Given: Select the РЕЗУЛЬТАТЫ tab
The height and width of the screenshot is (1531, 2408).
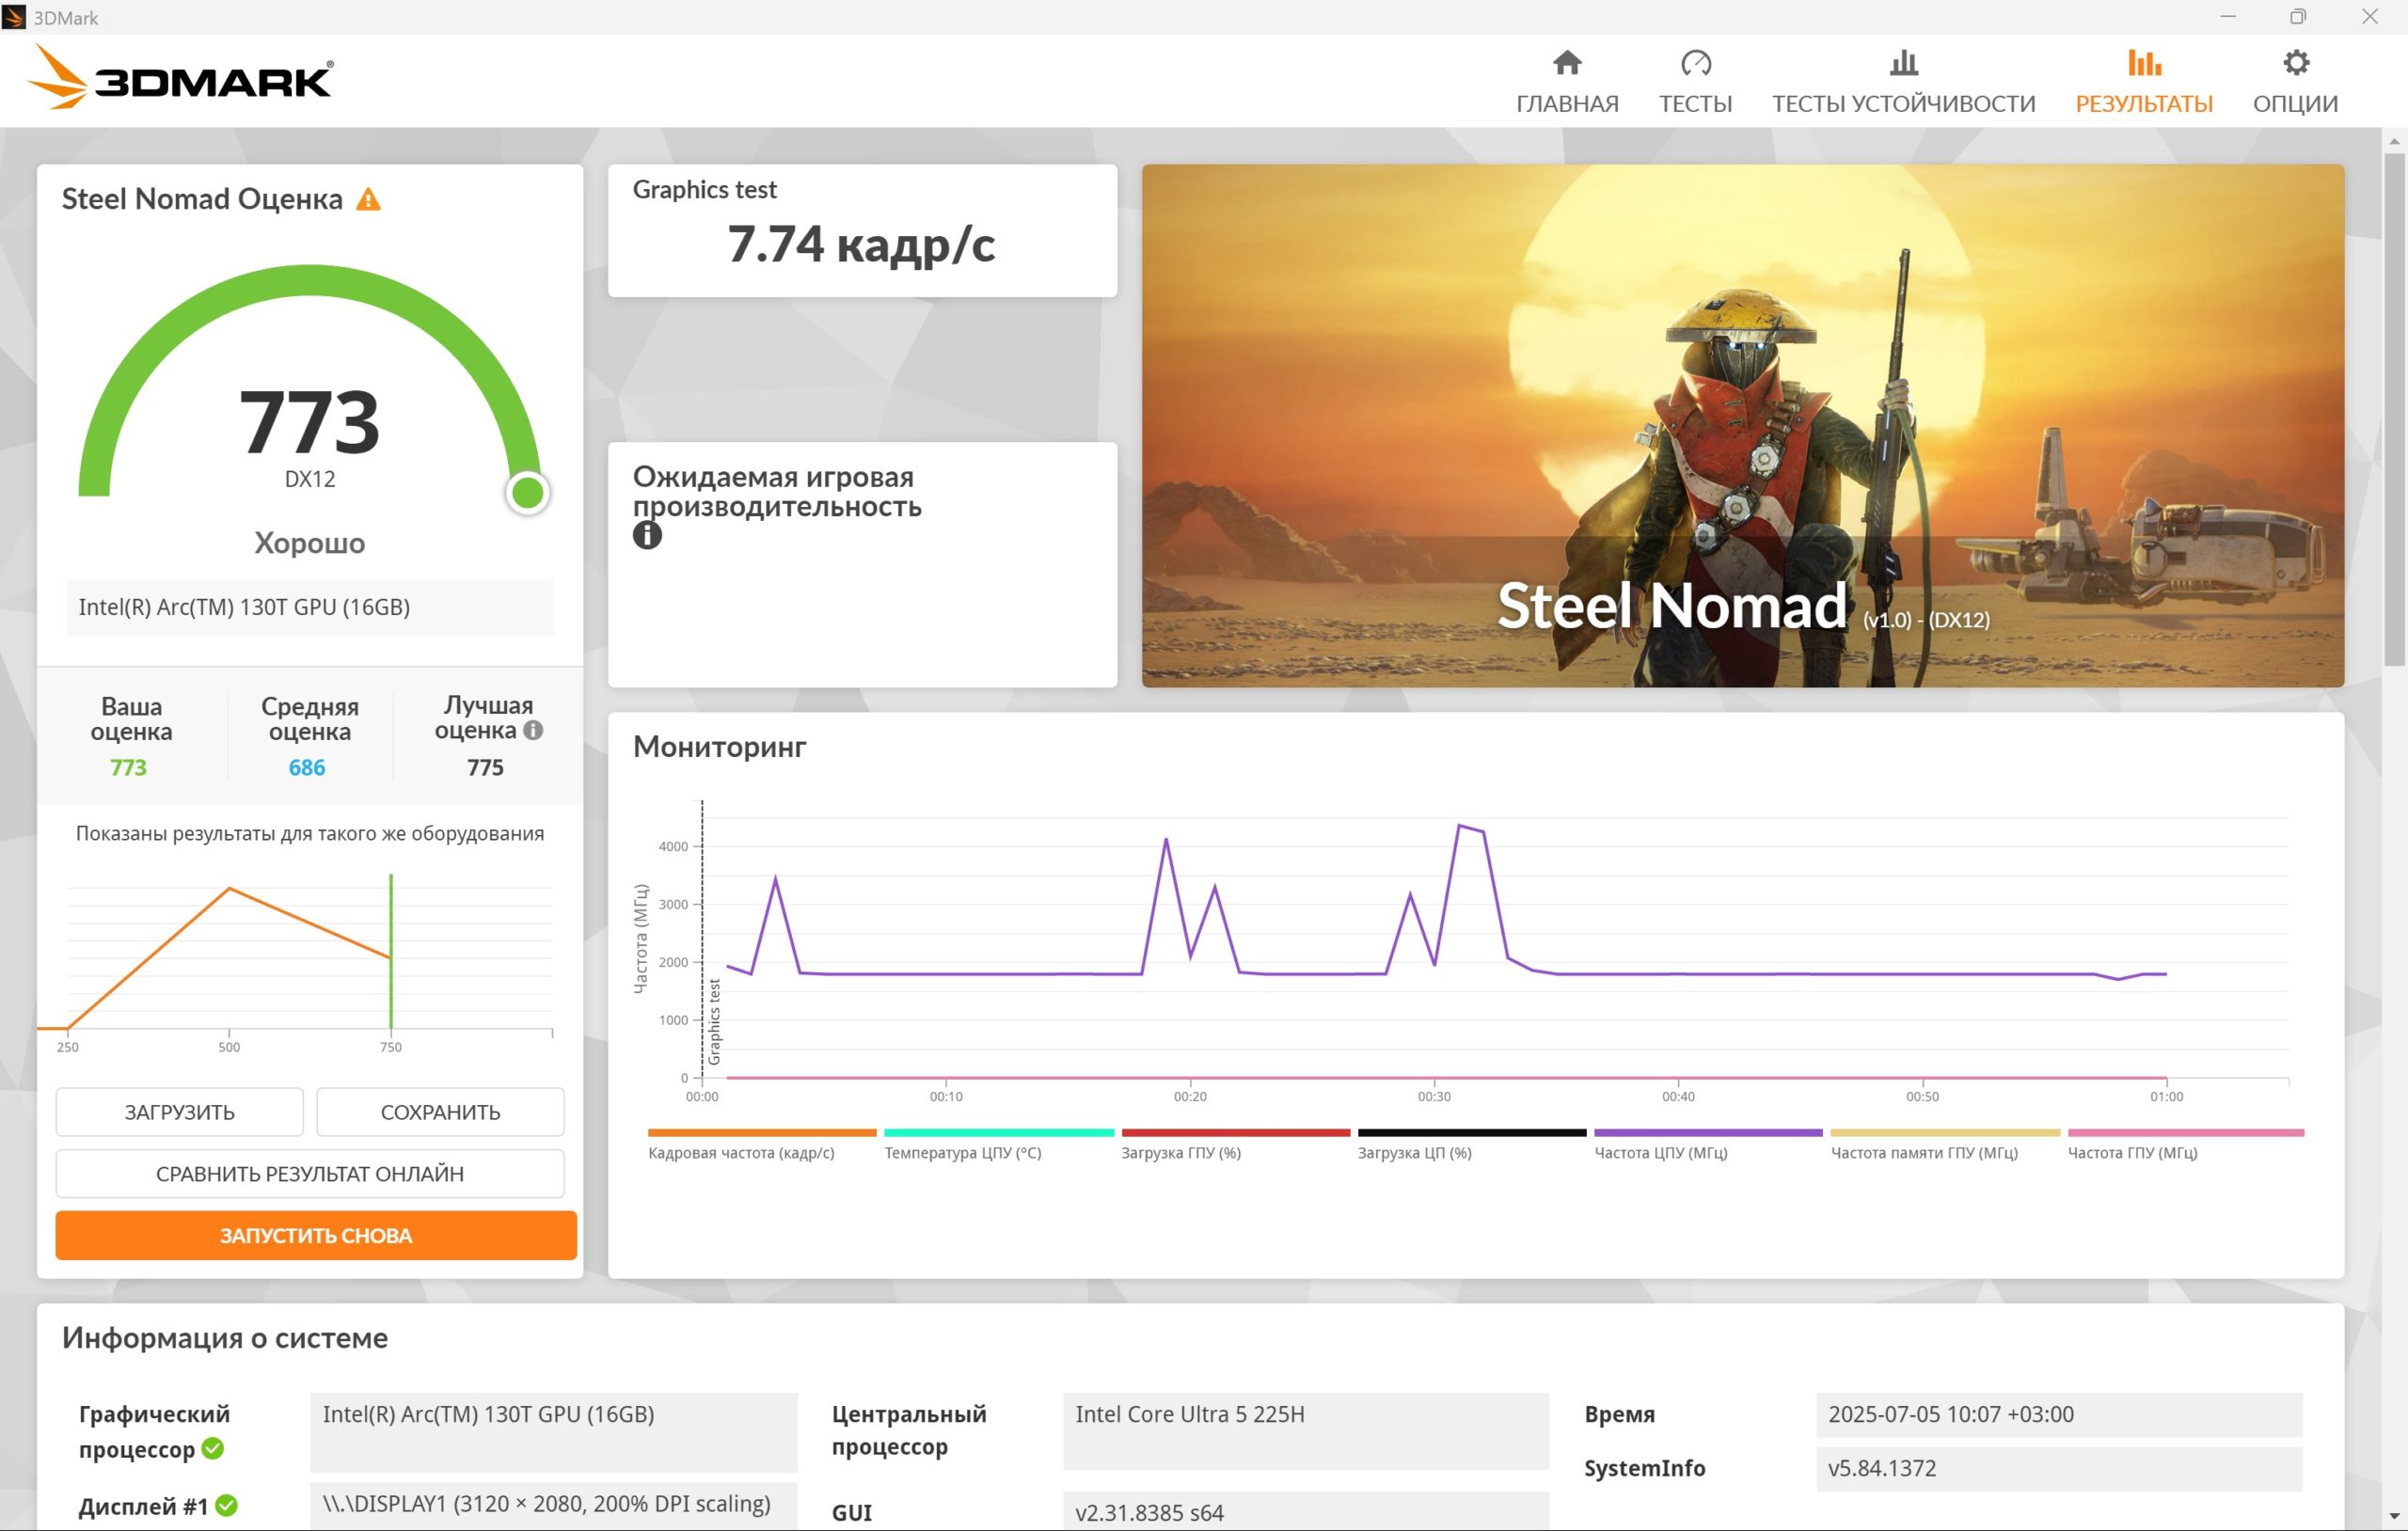Looking at the screenshot, I should point(2143,81).
